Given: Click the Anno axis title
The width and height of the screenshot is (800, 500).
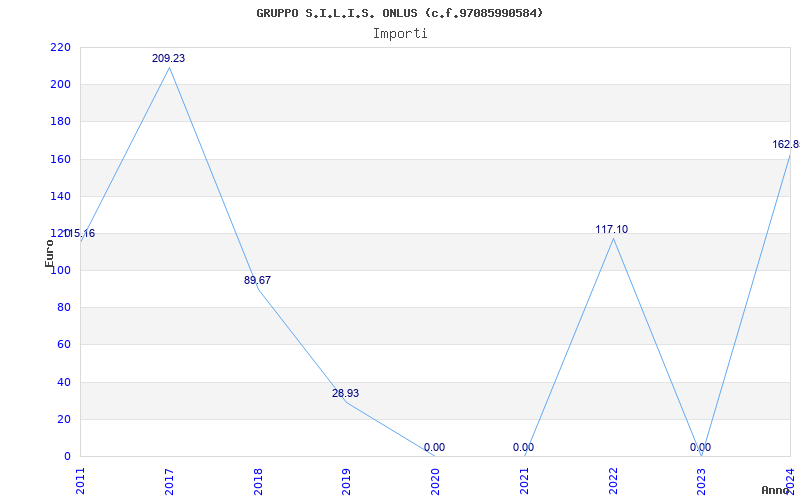Looking at the screenshot, I should click(775, 490).
